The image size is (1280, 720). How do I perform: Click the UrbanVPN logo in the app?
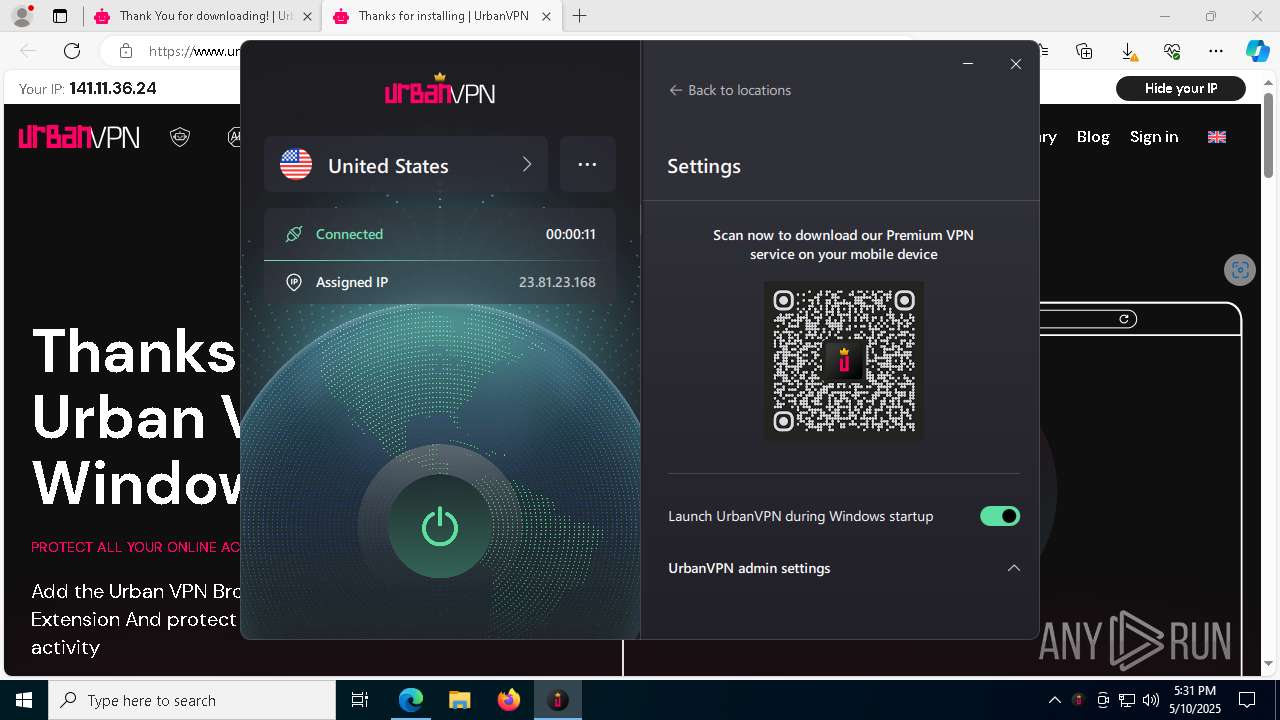point(440,90)
